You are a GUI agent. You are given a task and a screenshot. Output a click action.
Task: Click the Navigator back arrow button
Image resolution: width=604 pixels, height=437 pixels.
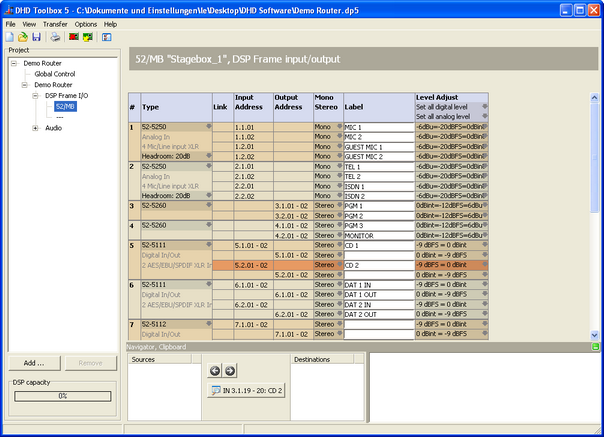click(214, 370)
